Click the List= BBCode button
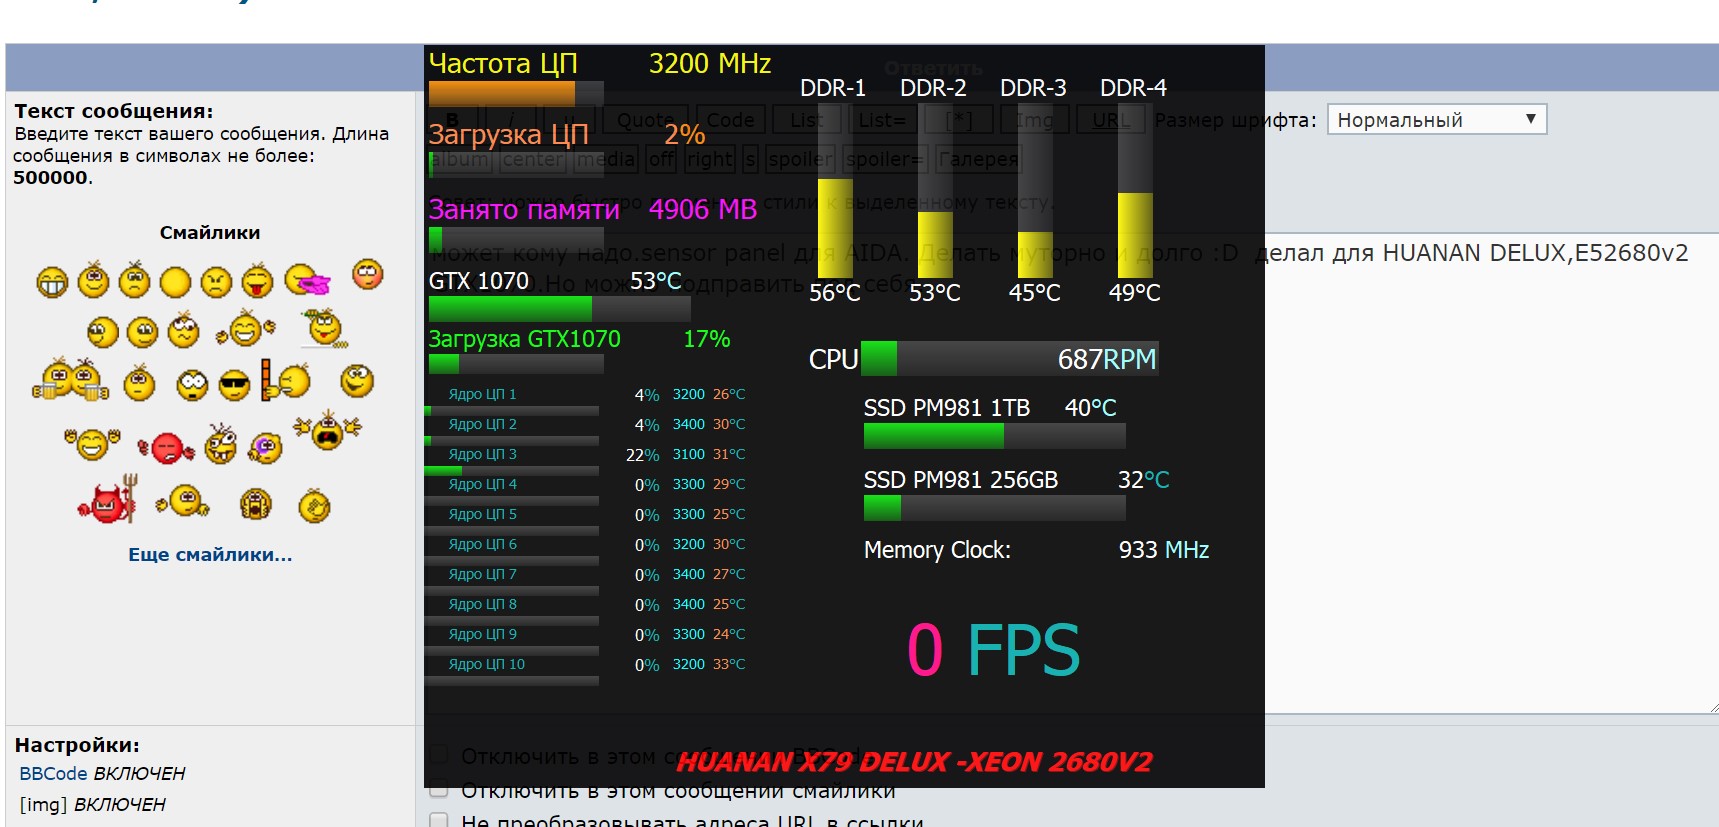The height and width of the screenshot is (827, 1719). [x=882, y=120]
